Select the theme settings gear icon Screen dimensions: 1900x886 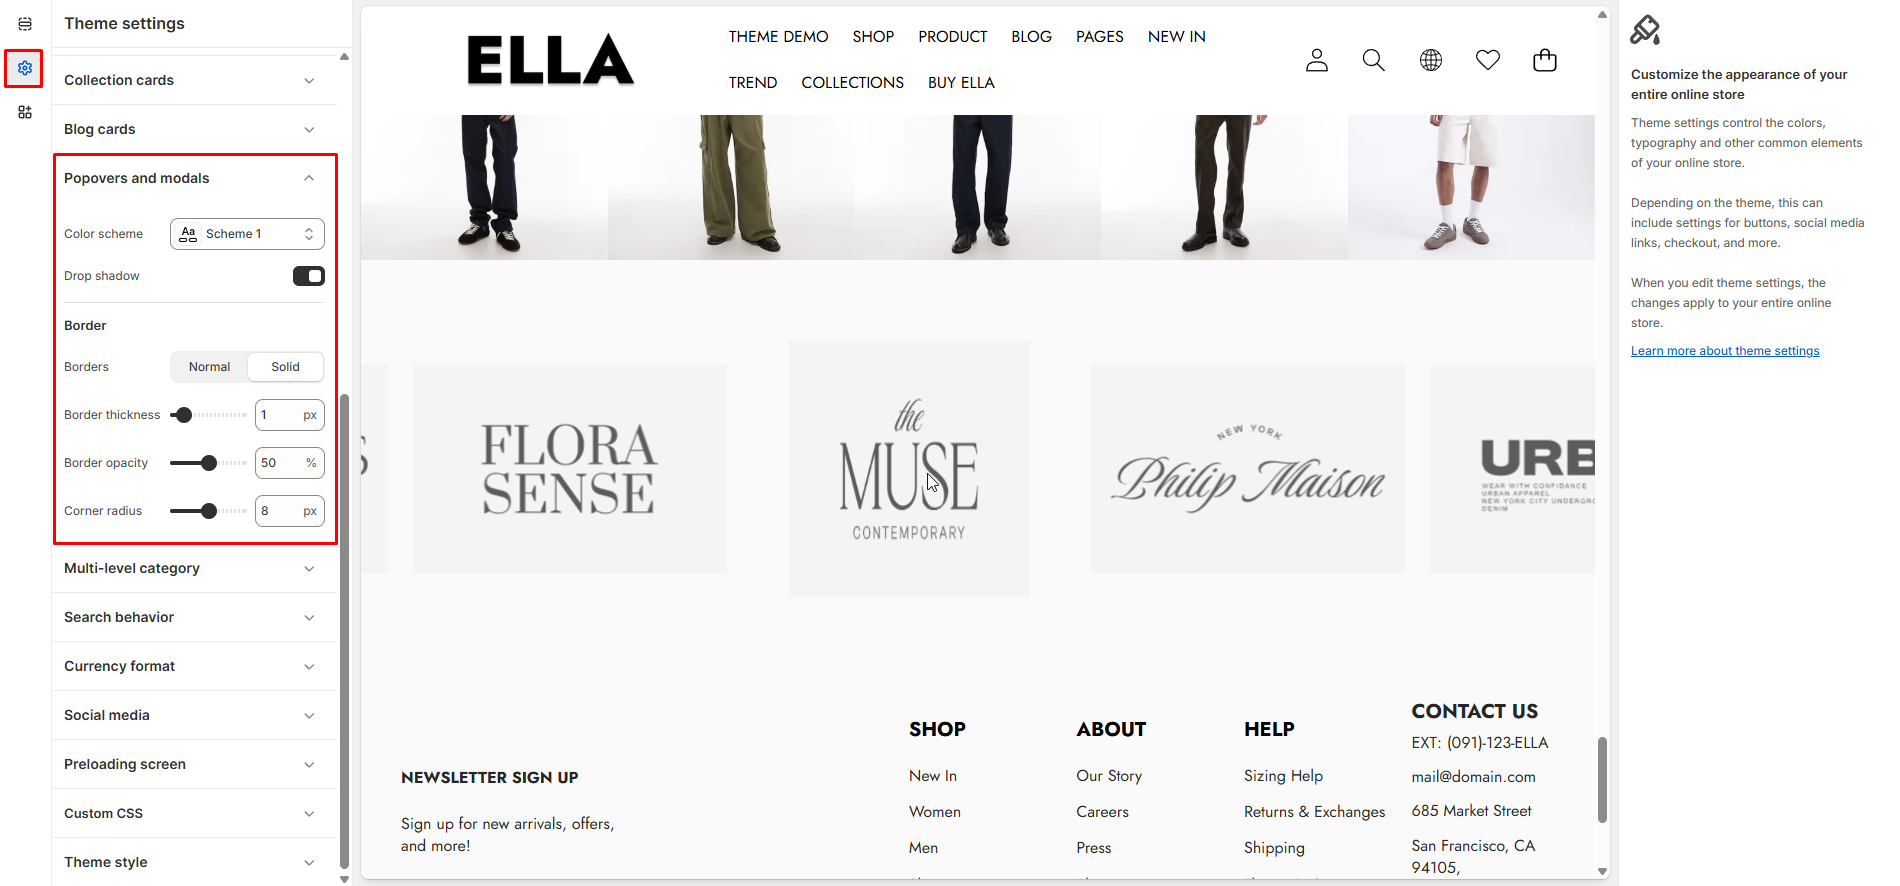[x=25, y=68]
